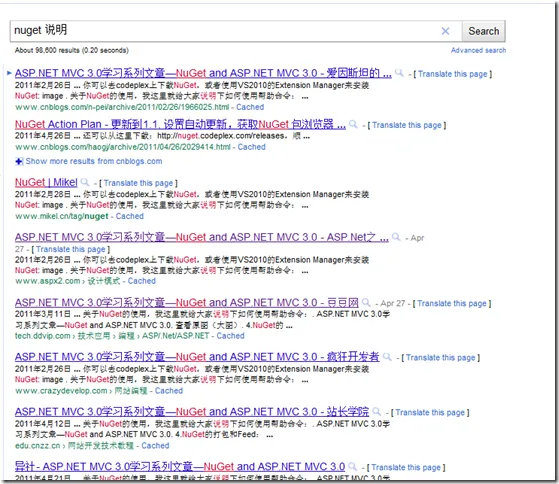Open result title ending 豆豆网
This screenshot has width=559, height=484.
(187, 303)
